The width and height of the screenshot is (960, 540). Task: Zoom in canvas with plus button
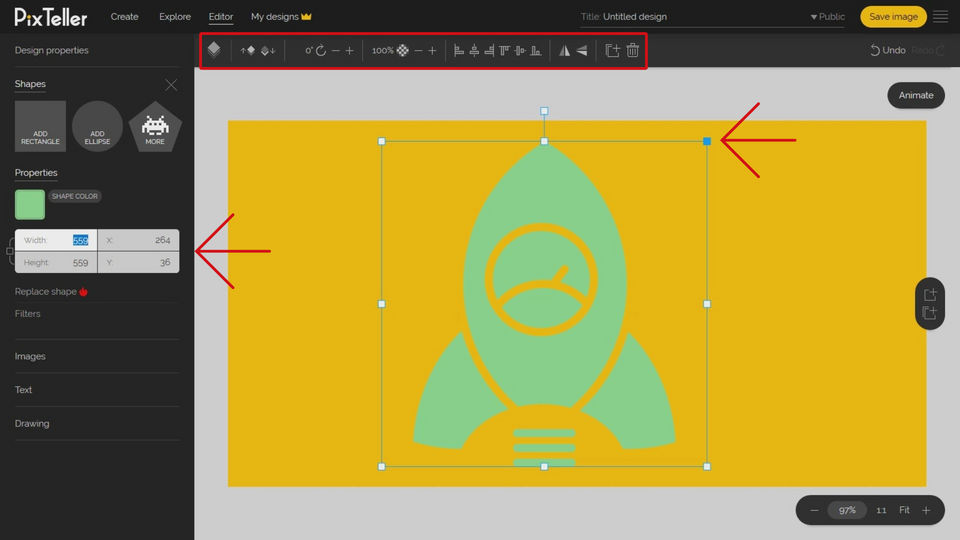pyautogui.click(x=926, y=510)
